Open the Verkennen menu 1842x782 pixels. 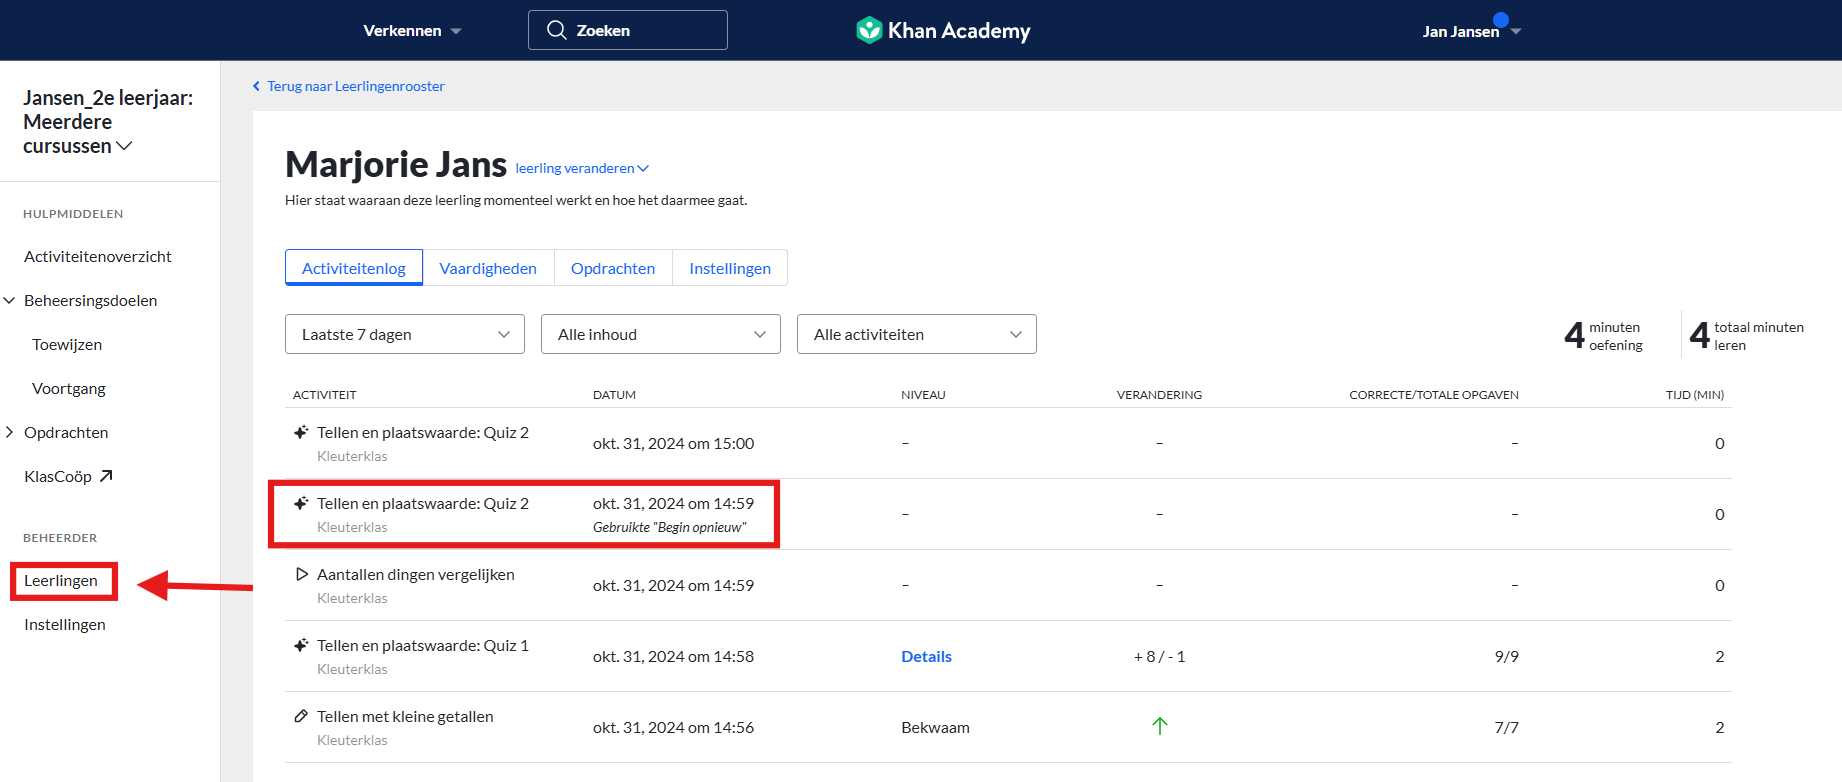pyautogui.click(x=411, y=30)
